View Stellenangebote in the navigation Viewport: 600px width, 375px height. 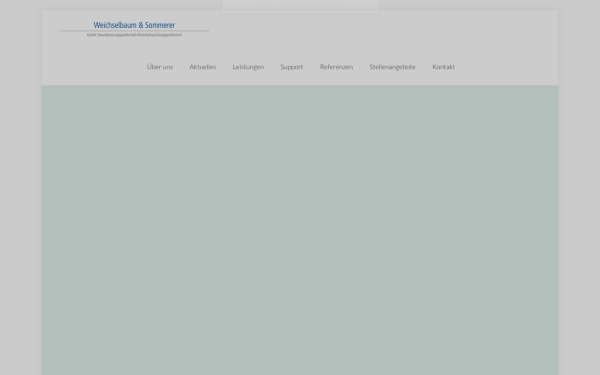392,67
